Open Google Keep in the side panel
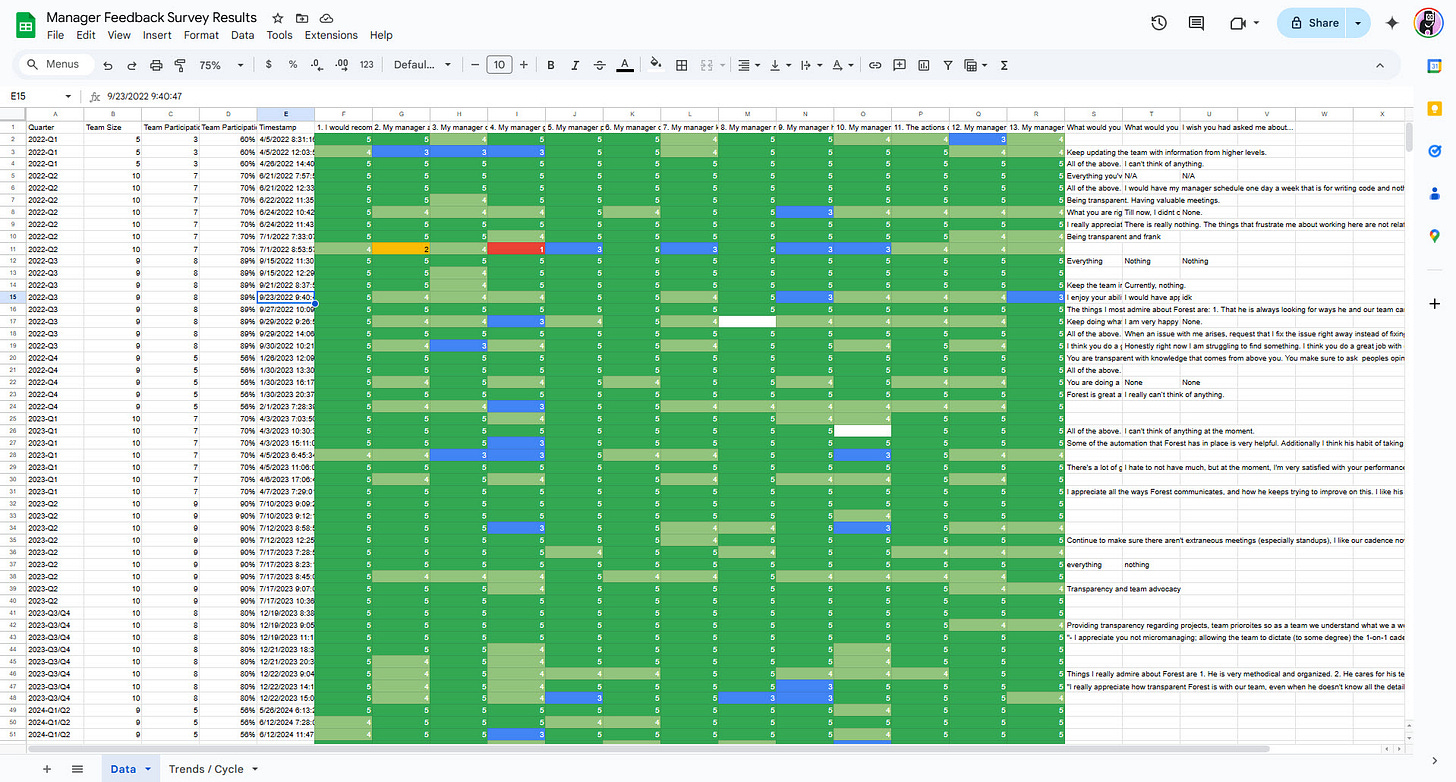The height and width of the screenshot is (782, 1456). pyautogui.click(x=1435, y=108)
